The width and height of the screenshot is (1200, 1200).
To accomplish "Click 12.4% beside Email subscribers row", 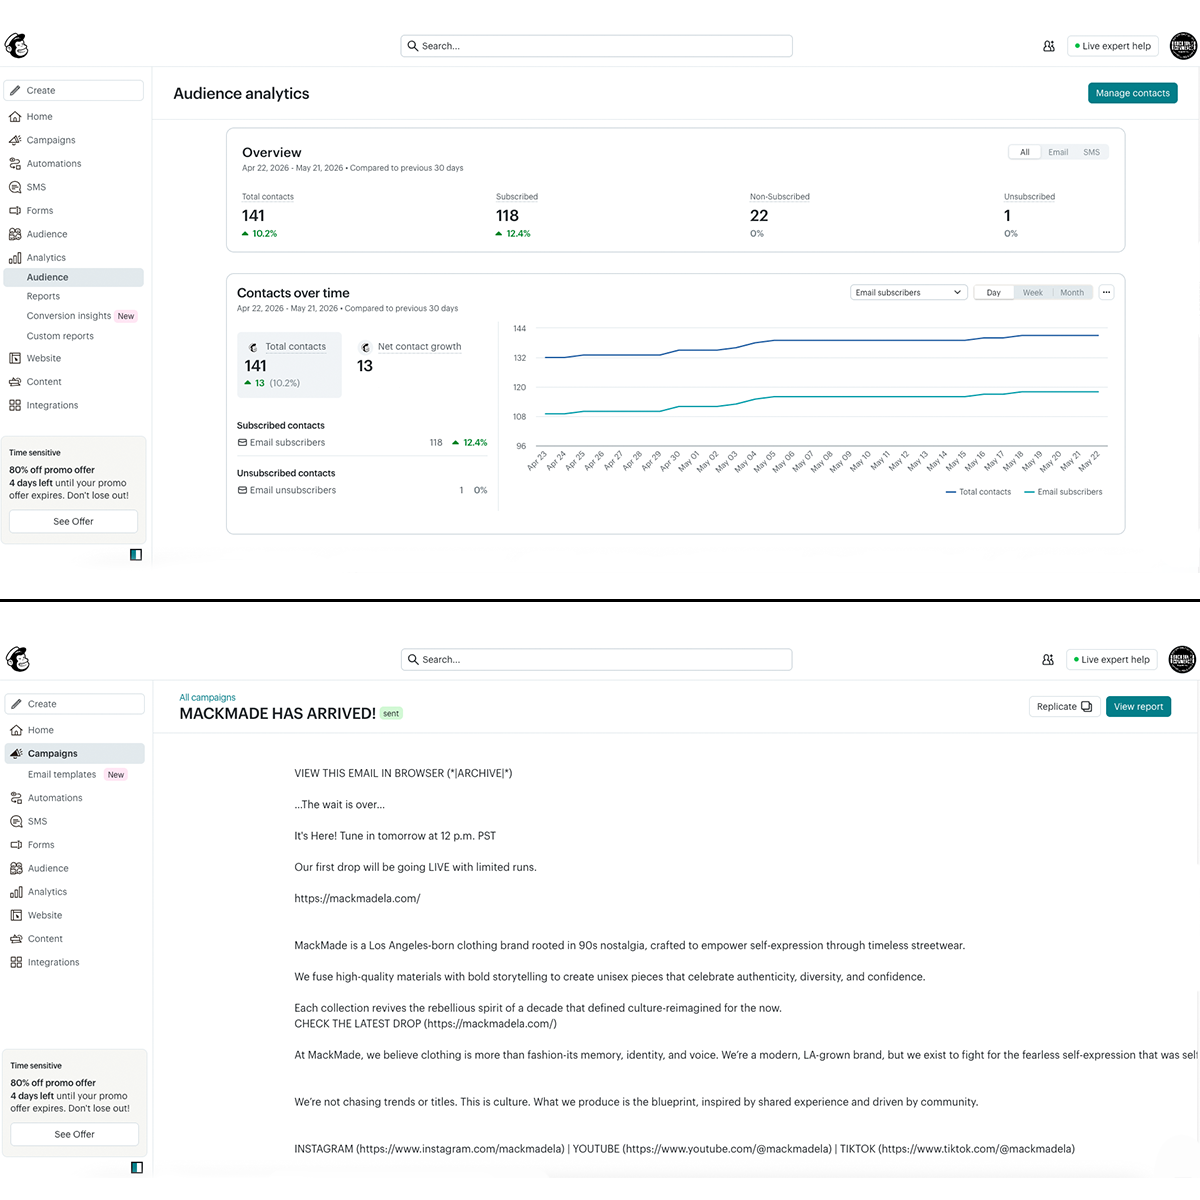I will point(475,442).
